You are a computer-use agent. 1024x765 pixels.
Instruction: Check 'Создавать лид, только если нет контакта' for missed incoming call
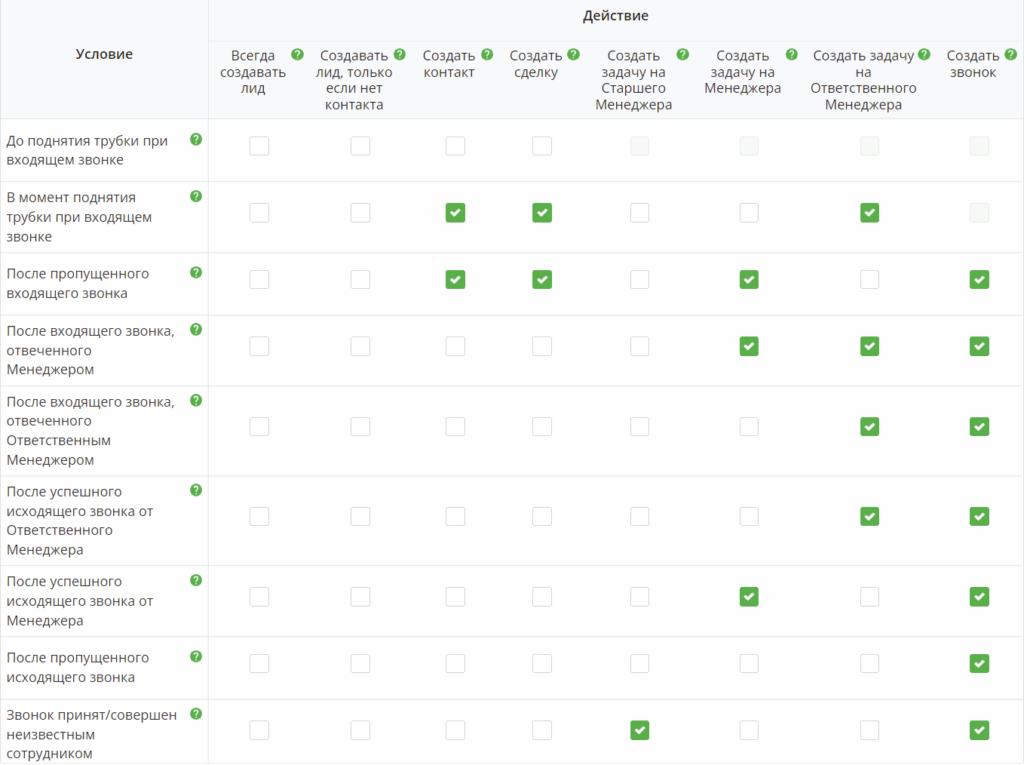click(x=360, y=279)
